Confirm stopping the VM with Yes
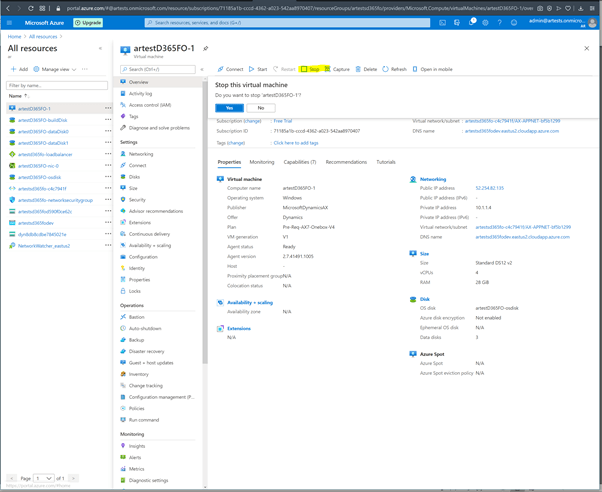This screenshot has width=602, height=492. [x=229, y=108]
